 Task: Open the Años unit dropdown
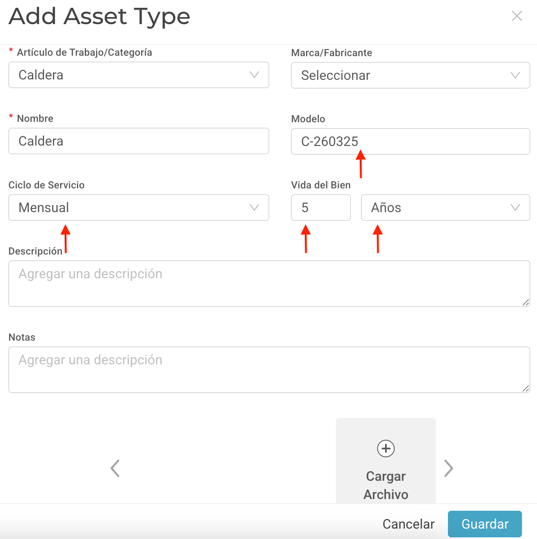pos(445,207)
